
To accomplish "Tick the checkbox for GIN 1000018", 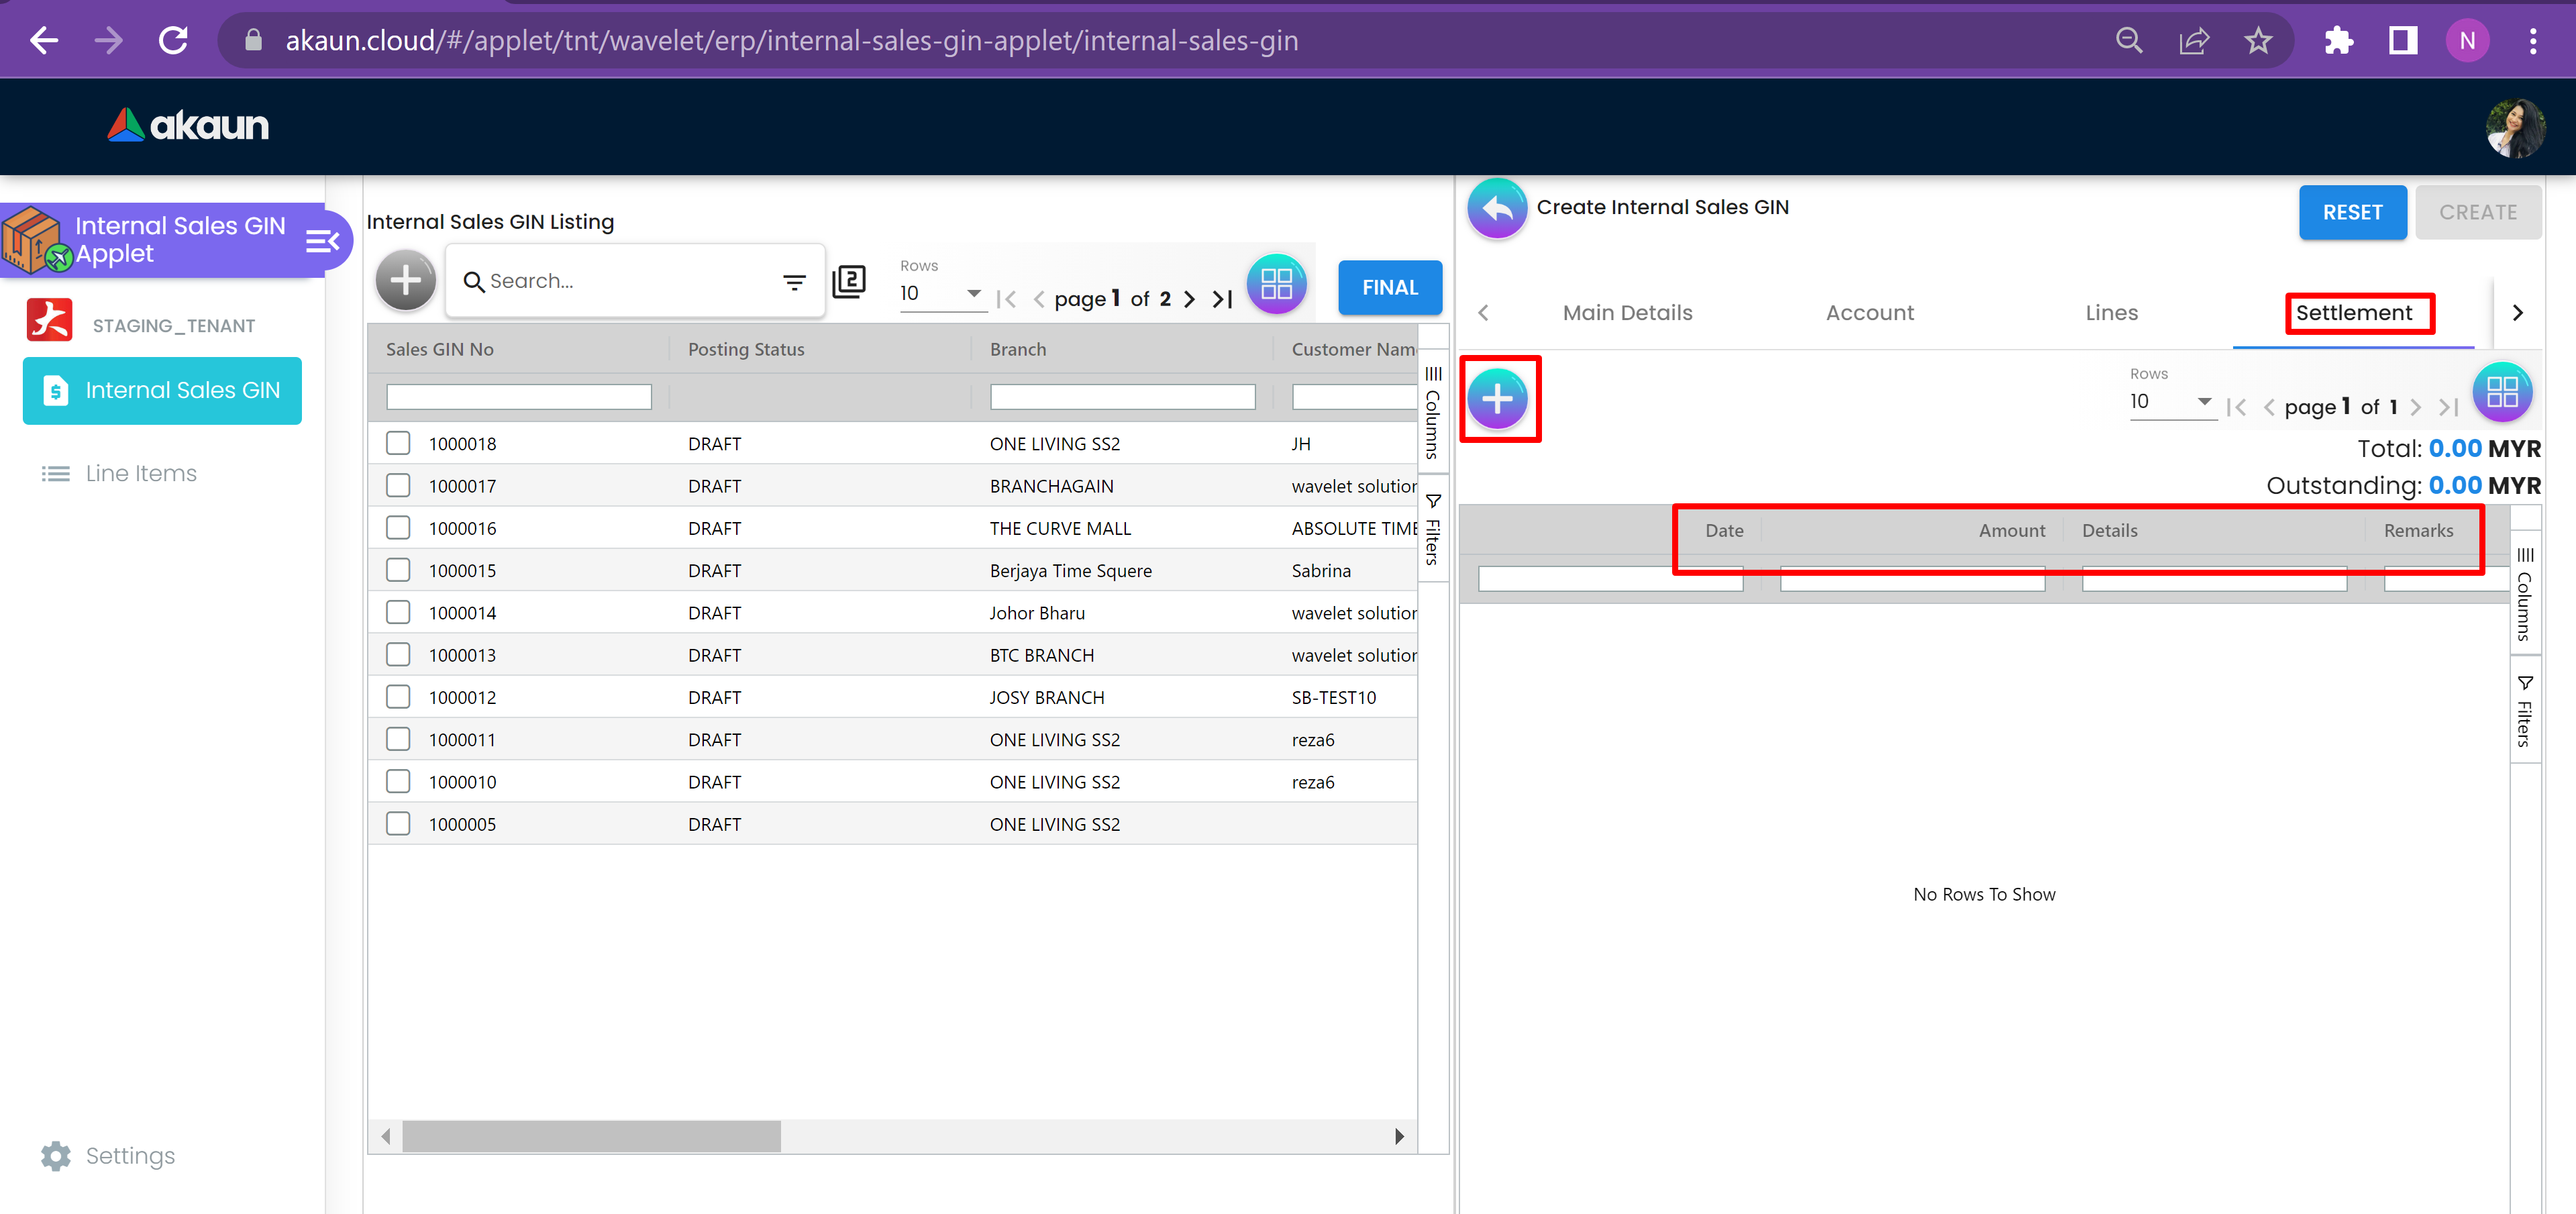I will coord(398,443).
